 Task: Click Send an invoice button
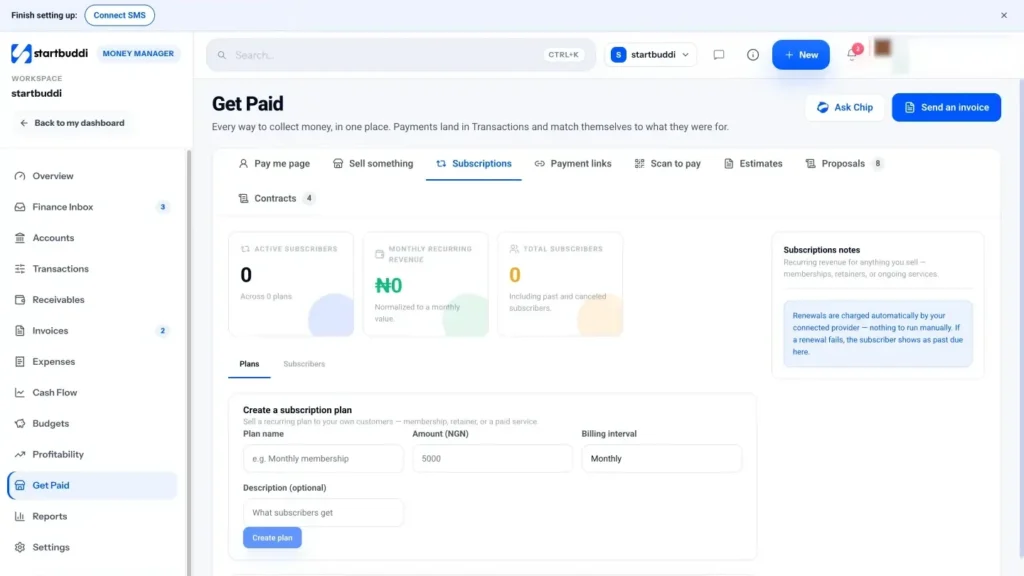pyautogui.click(x=946, y=107)
